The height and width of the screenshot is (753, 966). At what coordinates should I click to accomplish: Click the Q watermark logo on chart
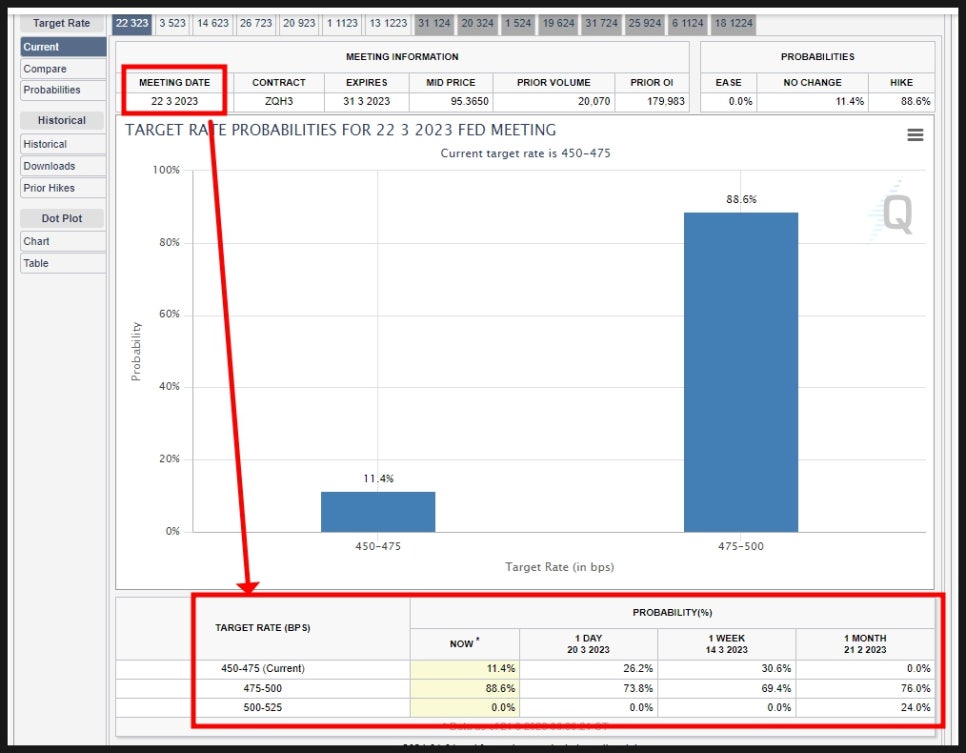(893, 212)
